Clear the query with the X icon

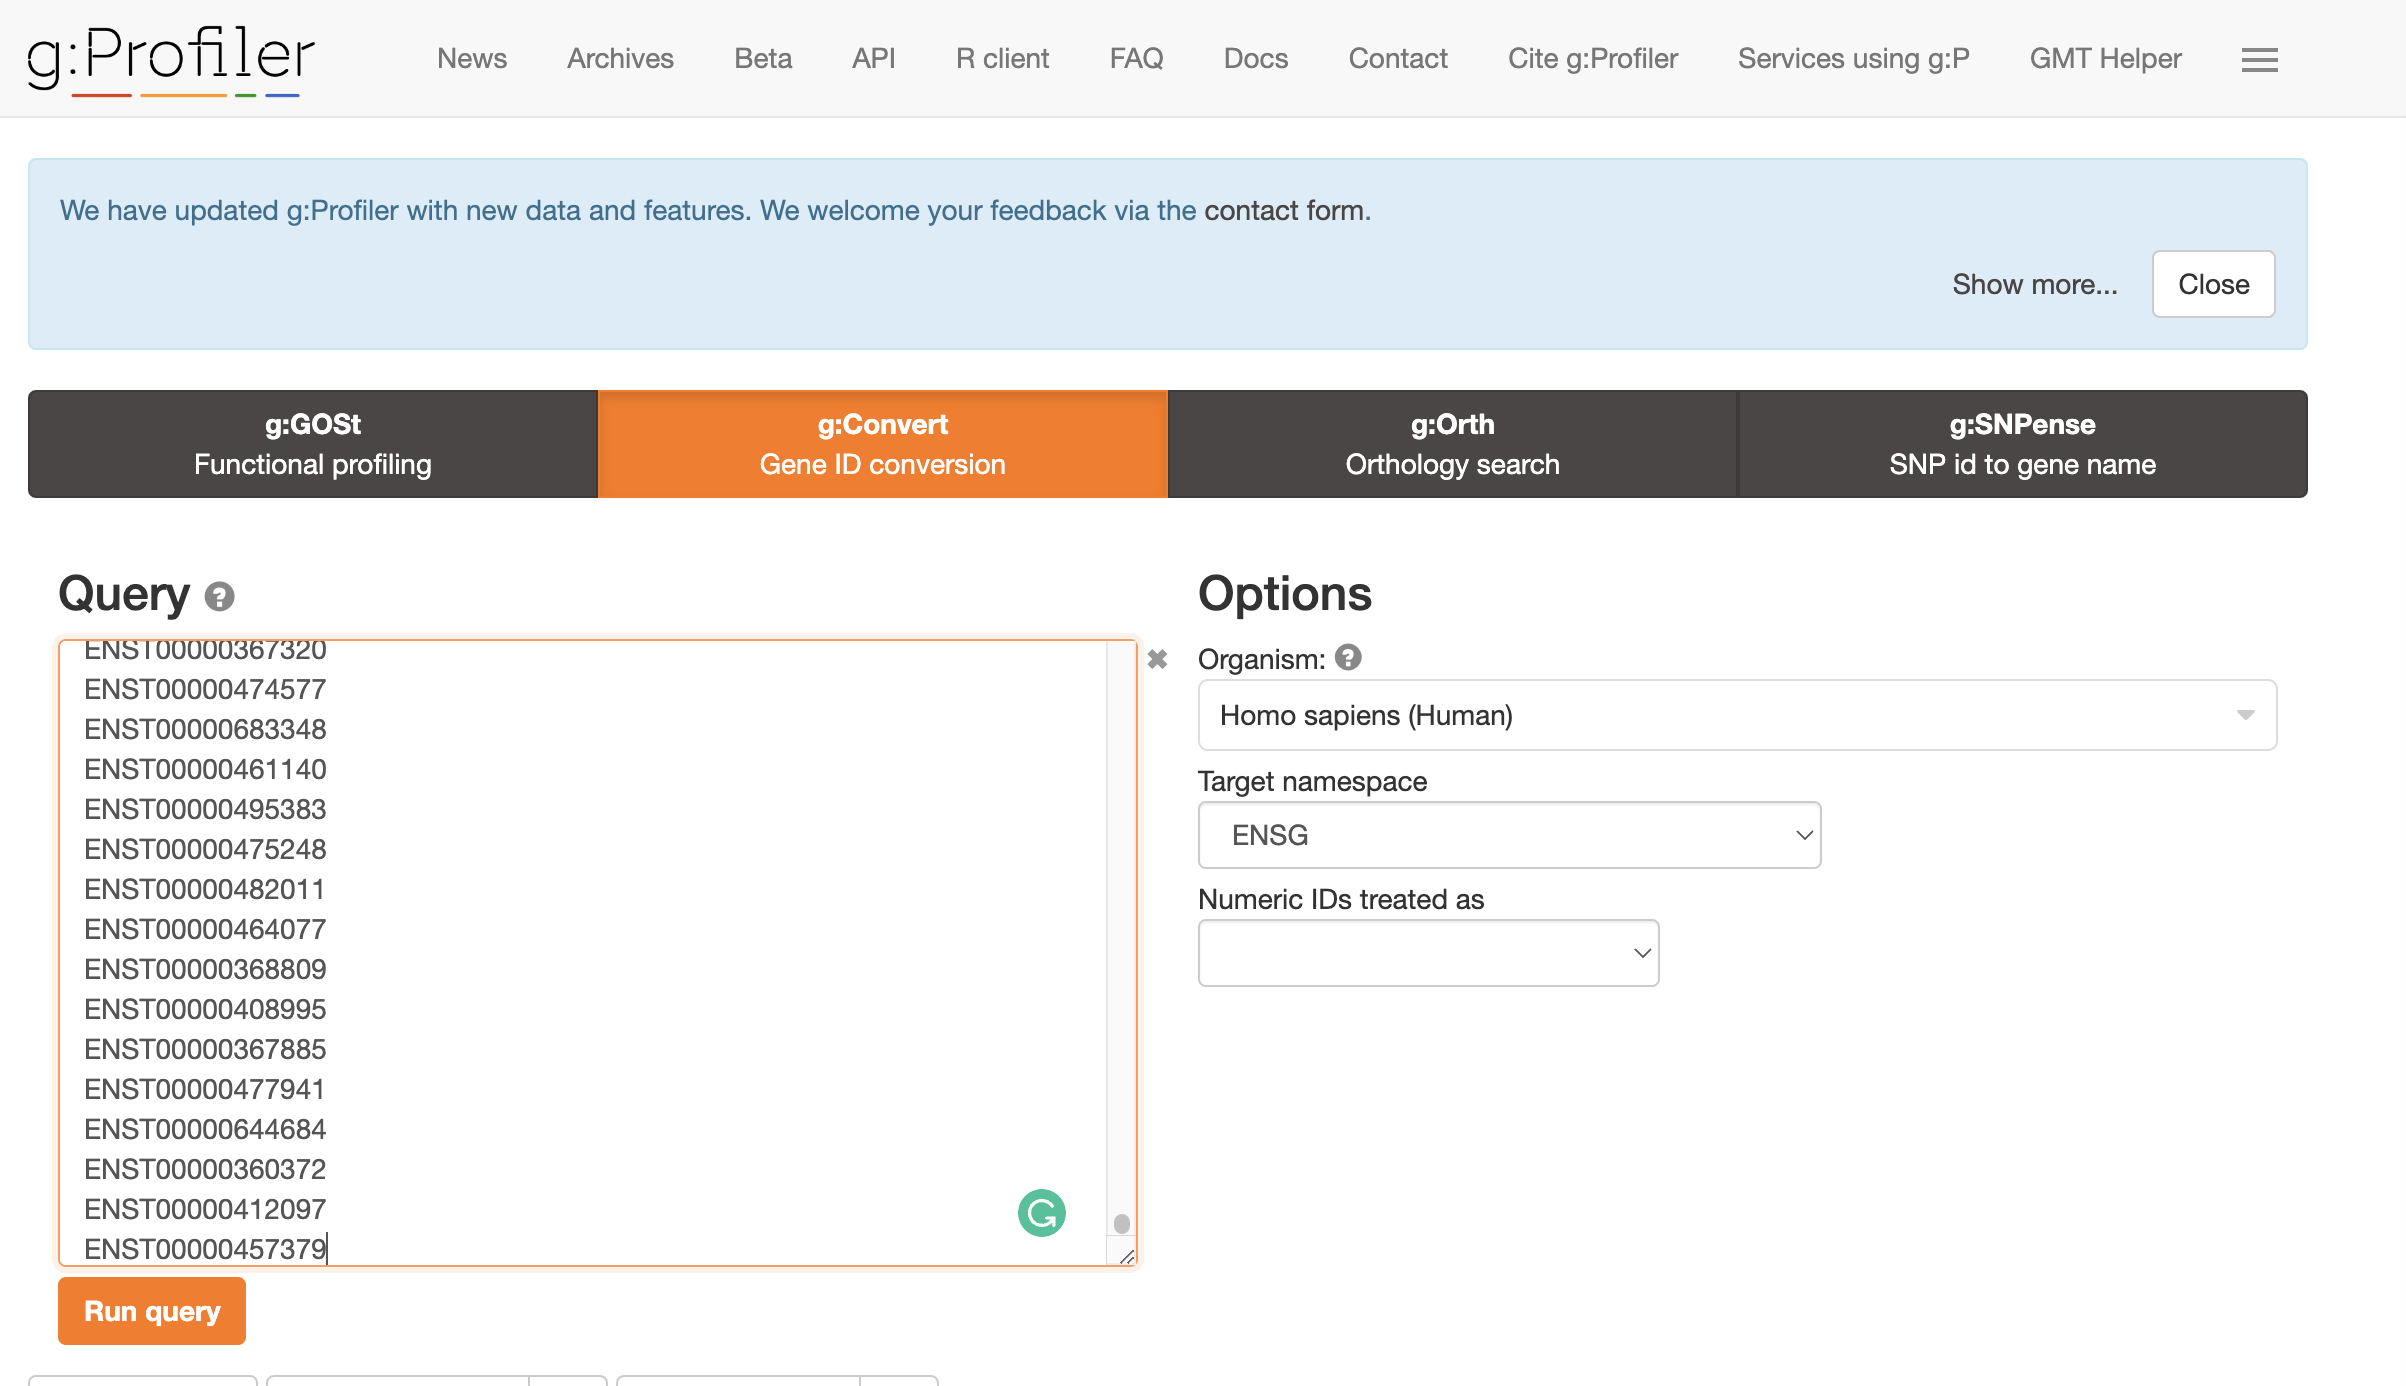(x=1157, y=659)
